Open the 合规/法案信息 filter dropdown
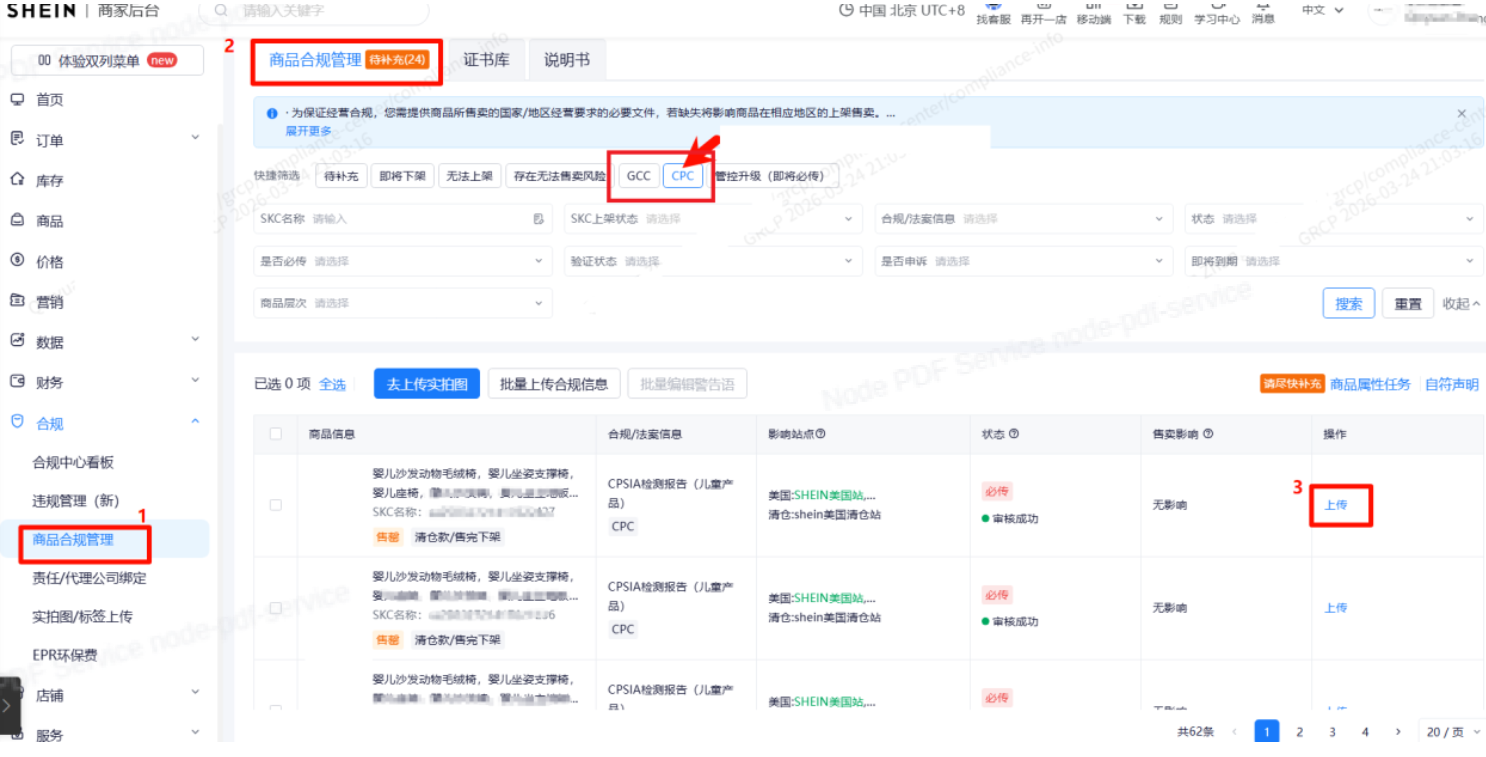1486x757 pixels. pyautogui.click(x=1023, y=219)
